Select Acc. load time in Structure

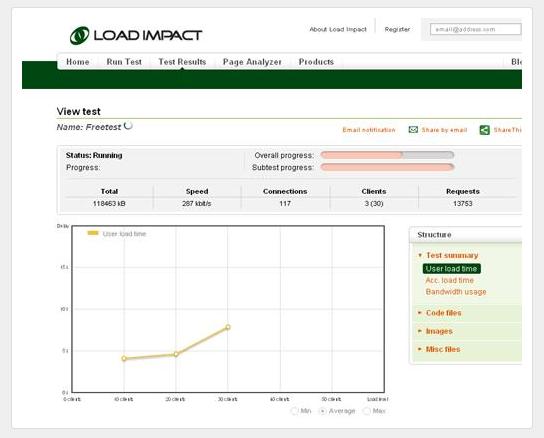click(450, 280)
